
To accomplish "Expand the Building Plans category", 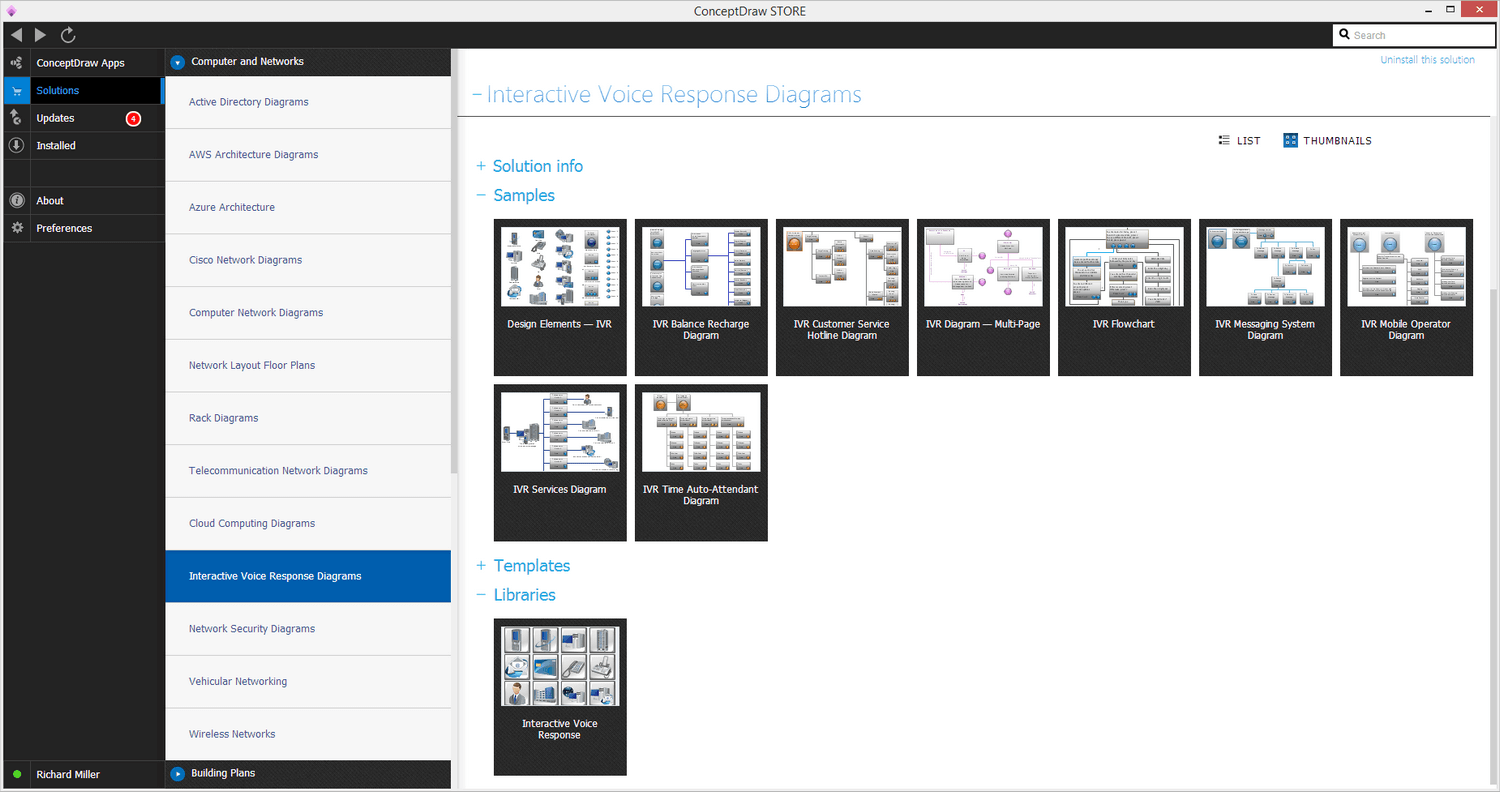I will pos(178,773).
